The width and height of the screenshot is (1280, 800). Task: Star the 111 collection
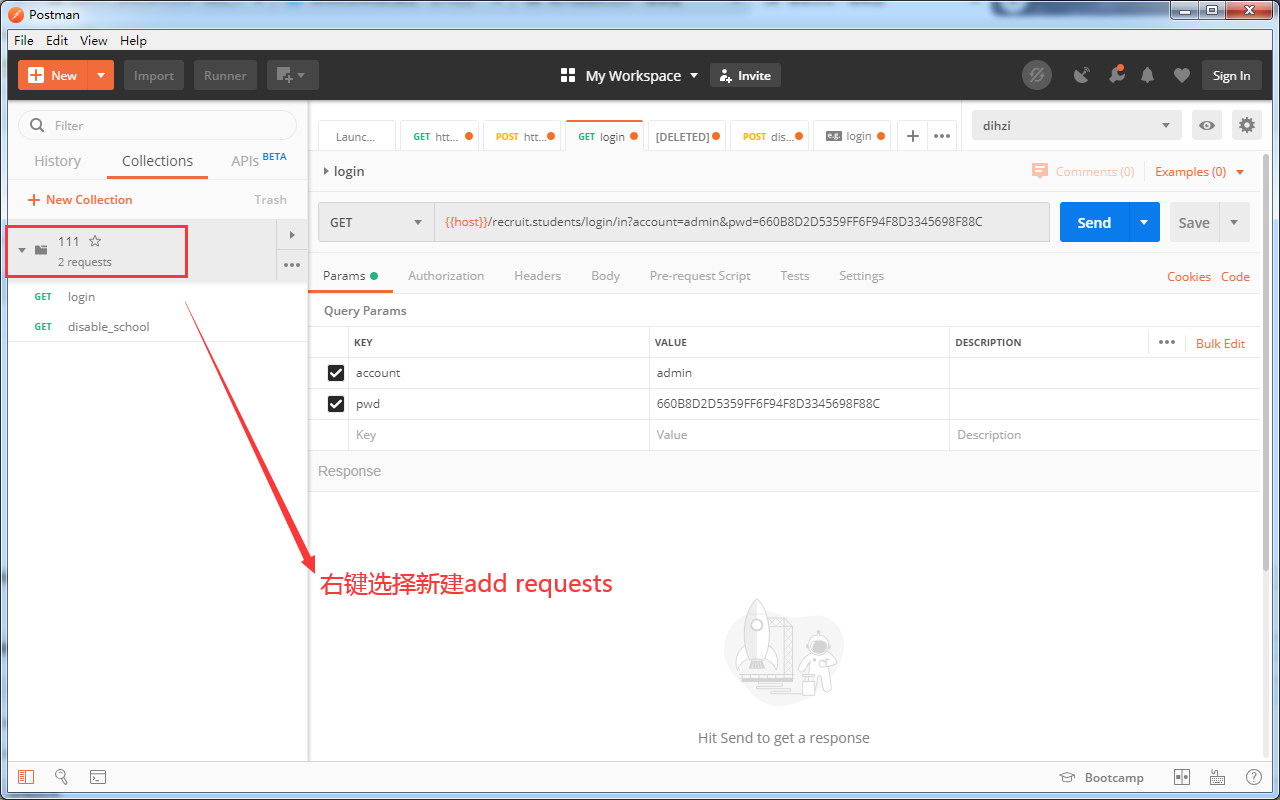95,241
